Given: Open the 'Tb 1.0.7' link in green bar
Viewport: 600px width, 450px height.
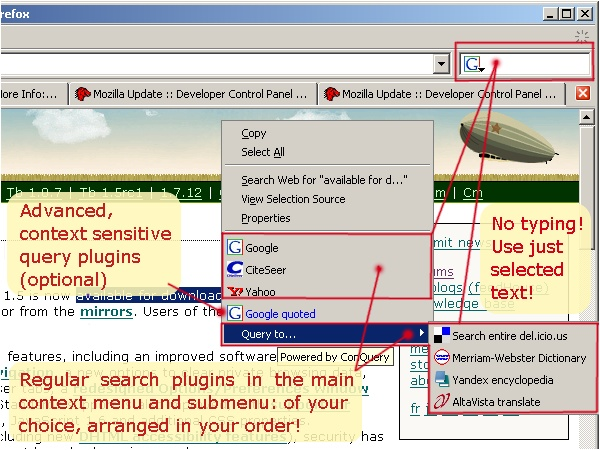Looking at the screenshot, I should (34, 192).
